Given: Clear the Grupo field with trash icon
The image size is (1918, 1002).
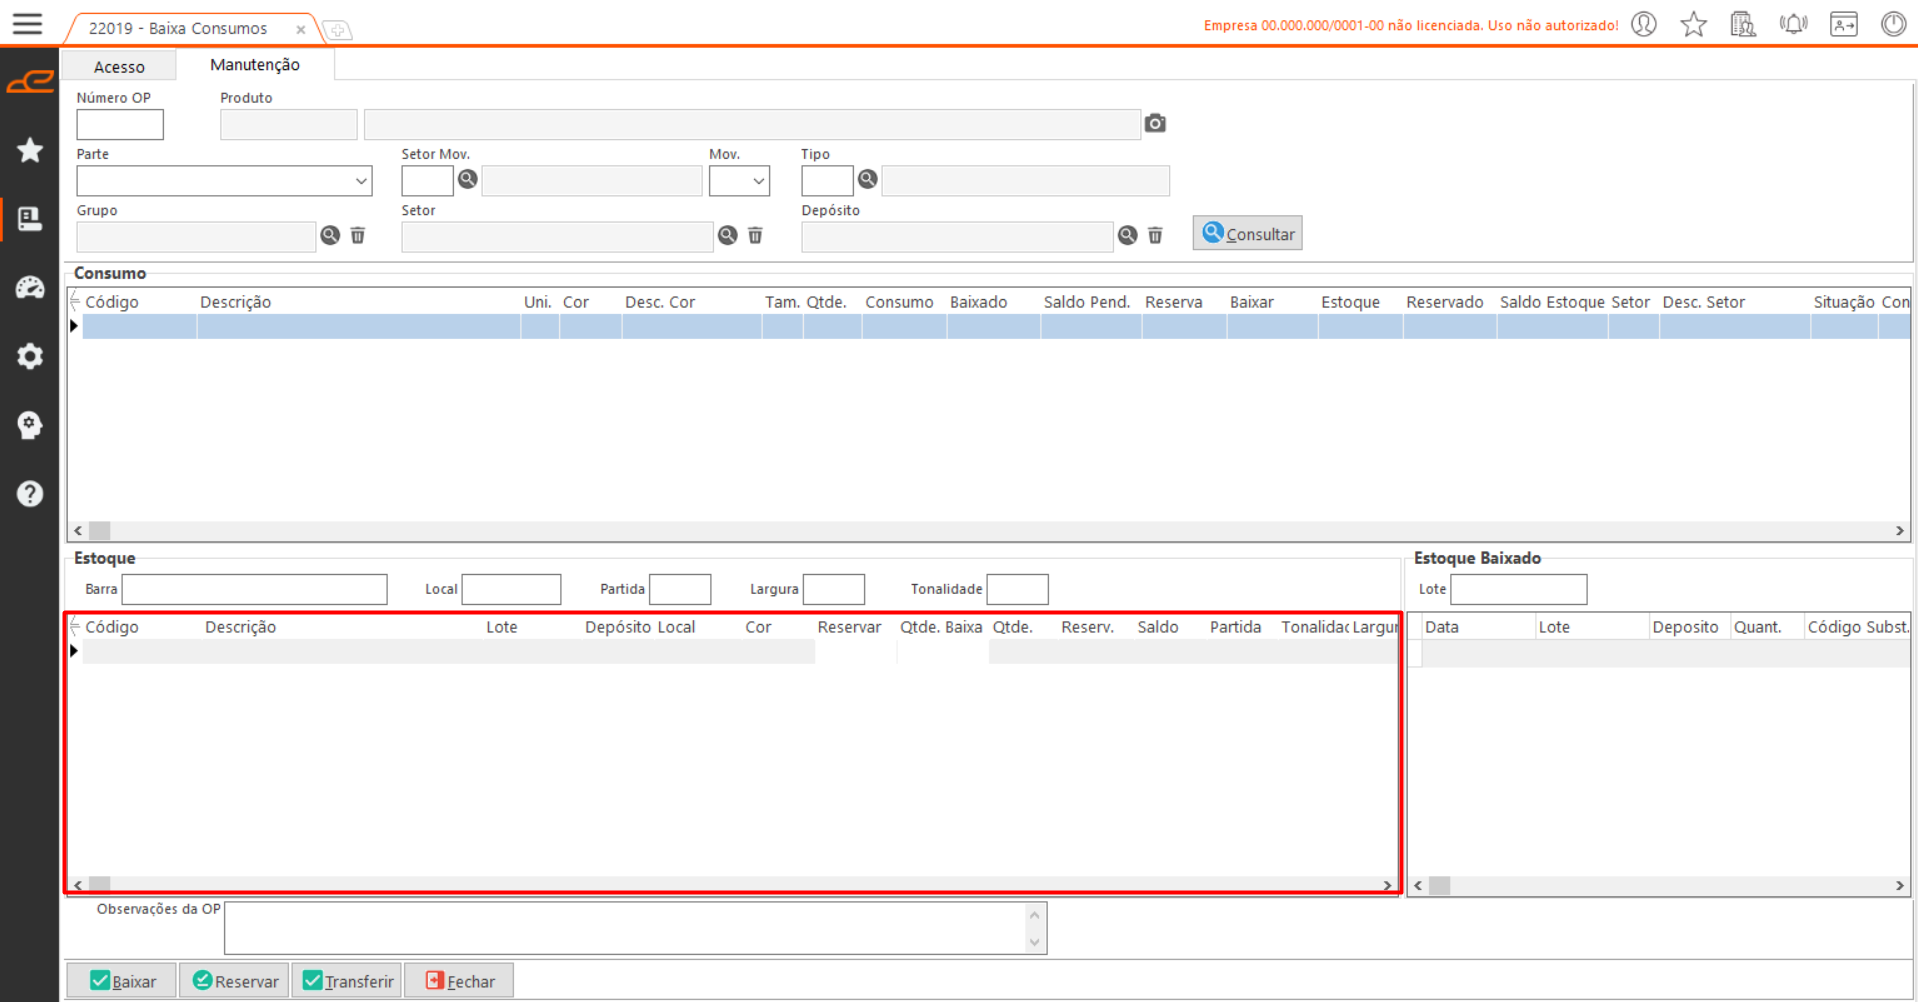Looking at the screenshot, I should (358, 235).
